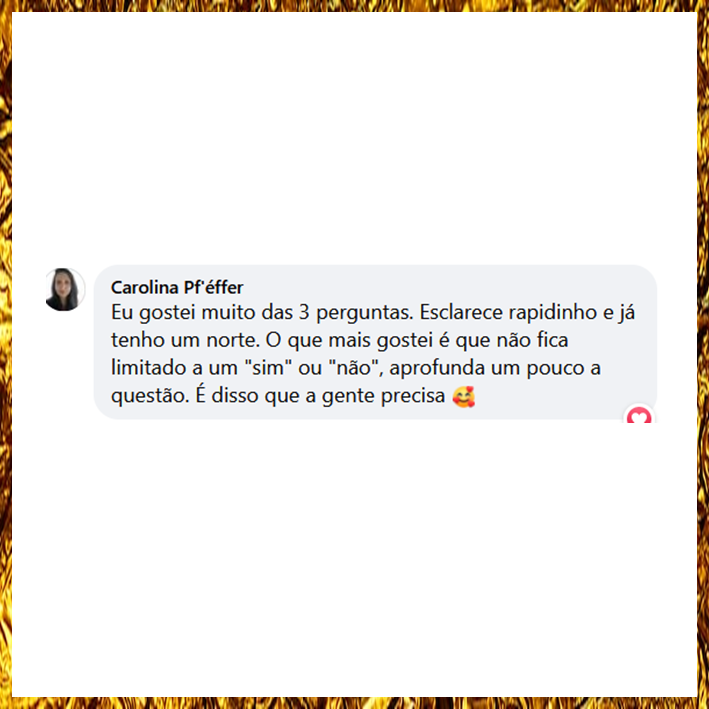The height and width of the screenshot is (709, 709).
Task: Click the quoted word "não" in comment
Action: click(x=354, y=367)
